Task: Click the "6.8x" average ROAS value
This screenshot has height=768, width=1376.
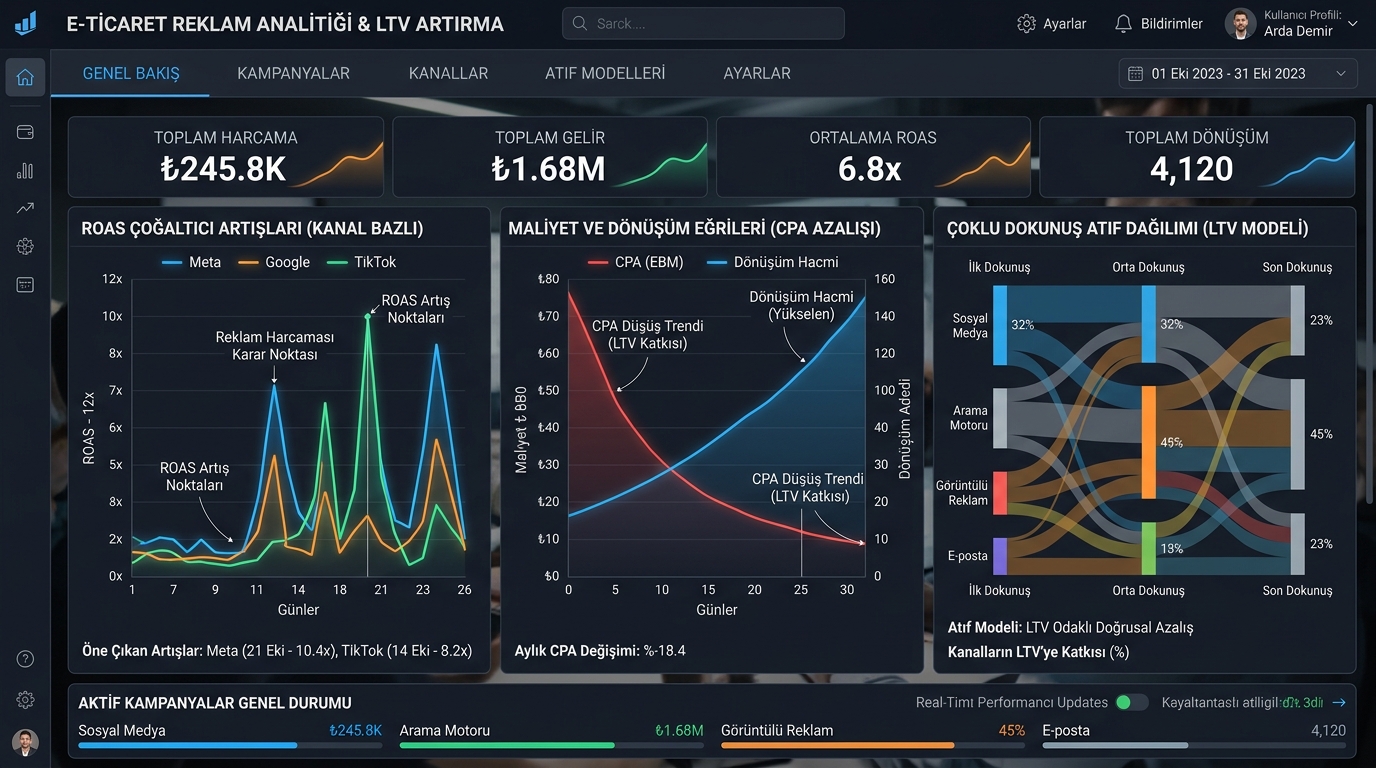Action: (x=869, y=170)
